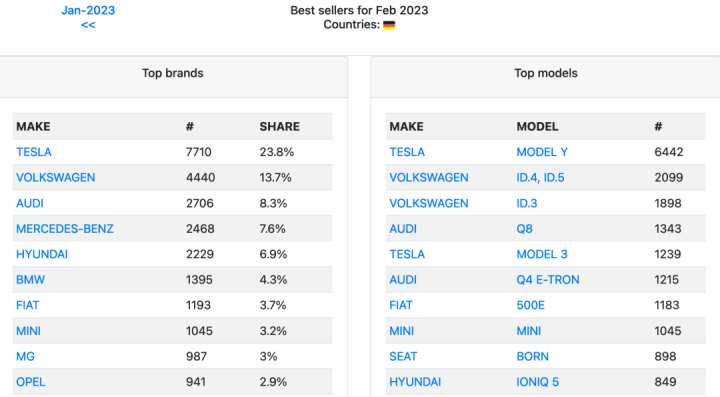Click the German flag icon
The width and height of the screenshot is (720, 397).
[389, 25]
